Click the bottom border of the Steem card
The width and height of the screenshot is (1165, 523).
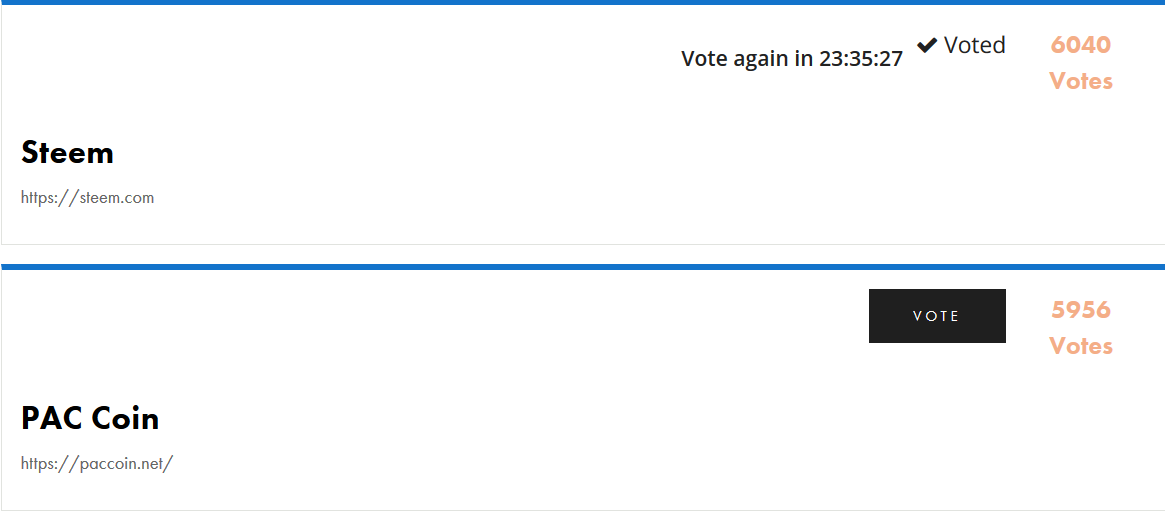(582, 244)
